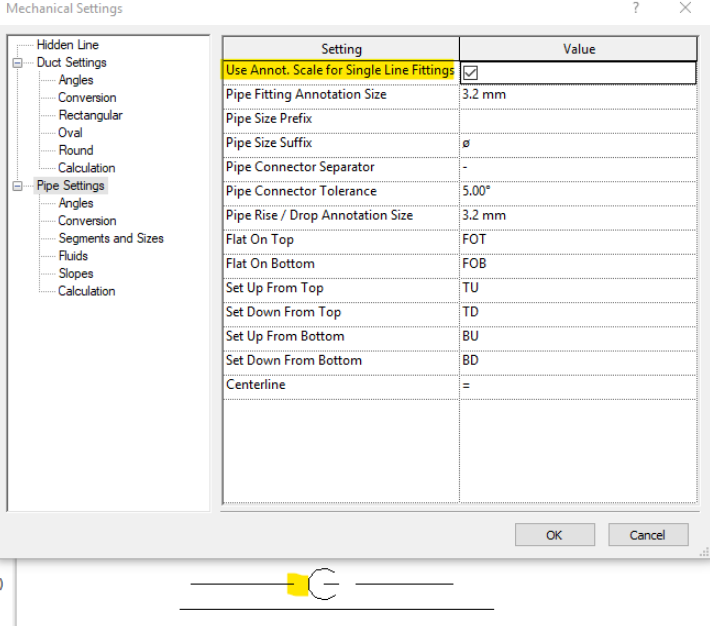Edit the Centerline = value

(x=578, y=385)
